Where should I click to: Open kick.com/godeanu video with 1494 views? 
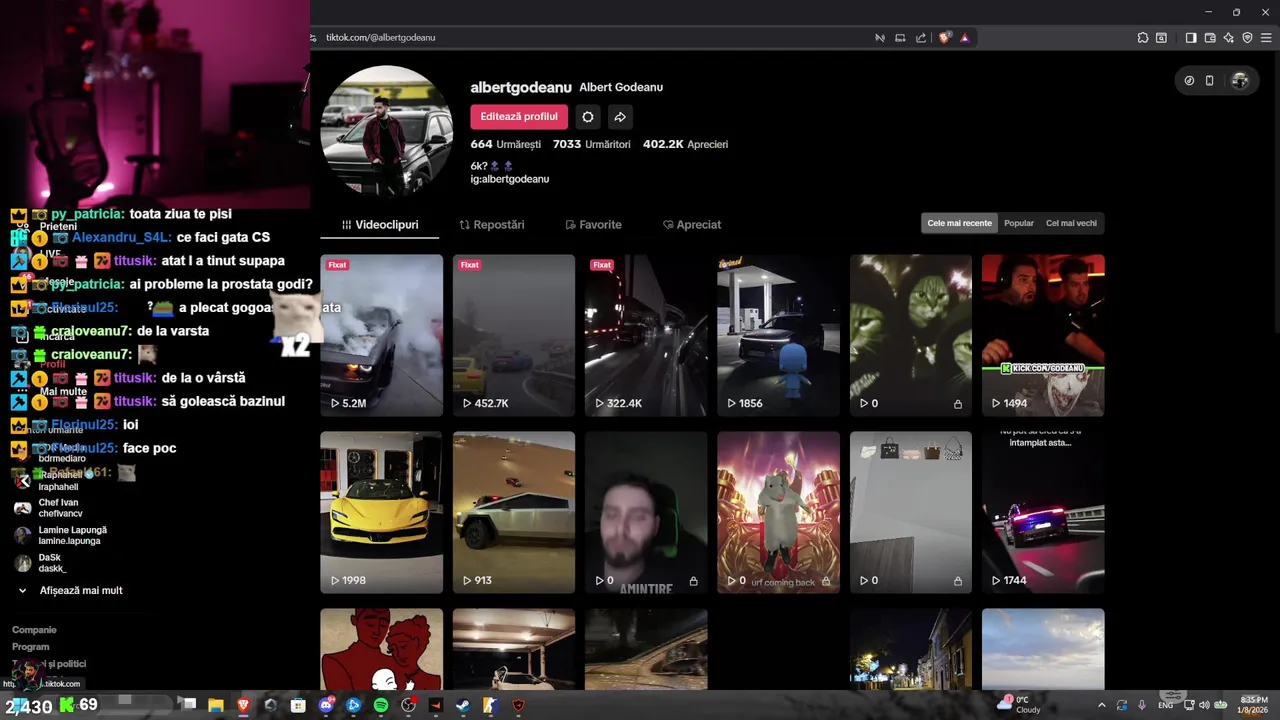1043,335
